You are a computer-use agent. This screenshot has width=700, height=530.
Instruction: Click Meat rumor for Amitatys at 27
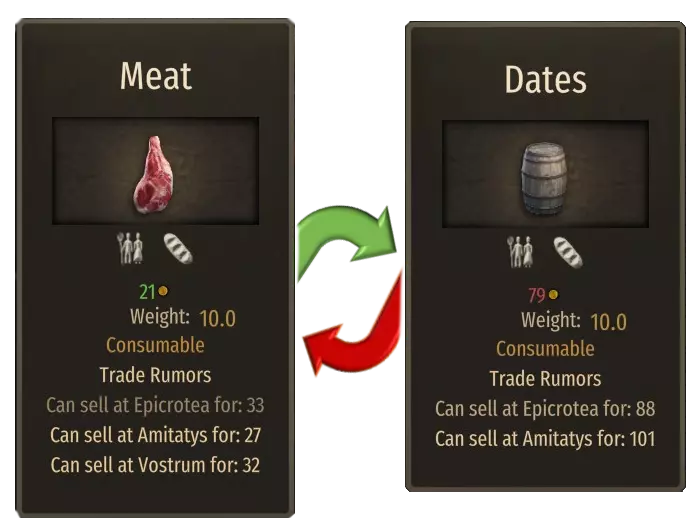tap(155, 435)
